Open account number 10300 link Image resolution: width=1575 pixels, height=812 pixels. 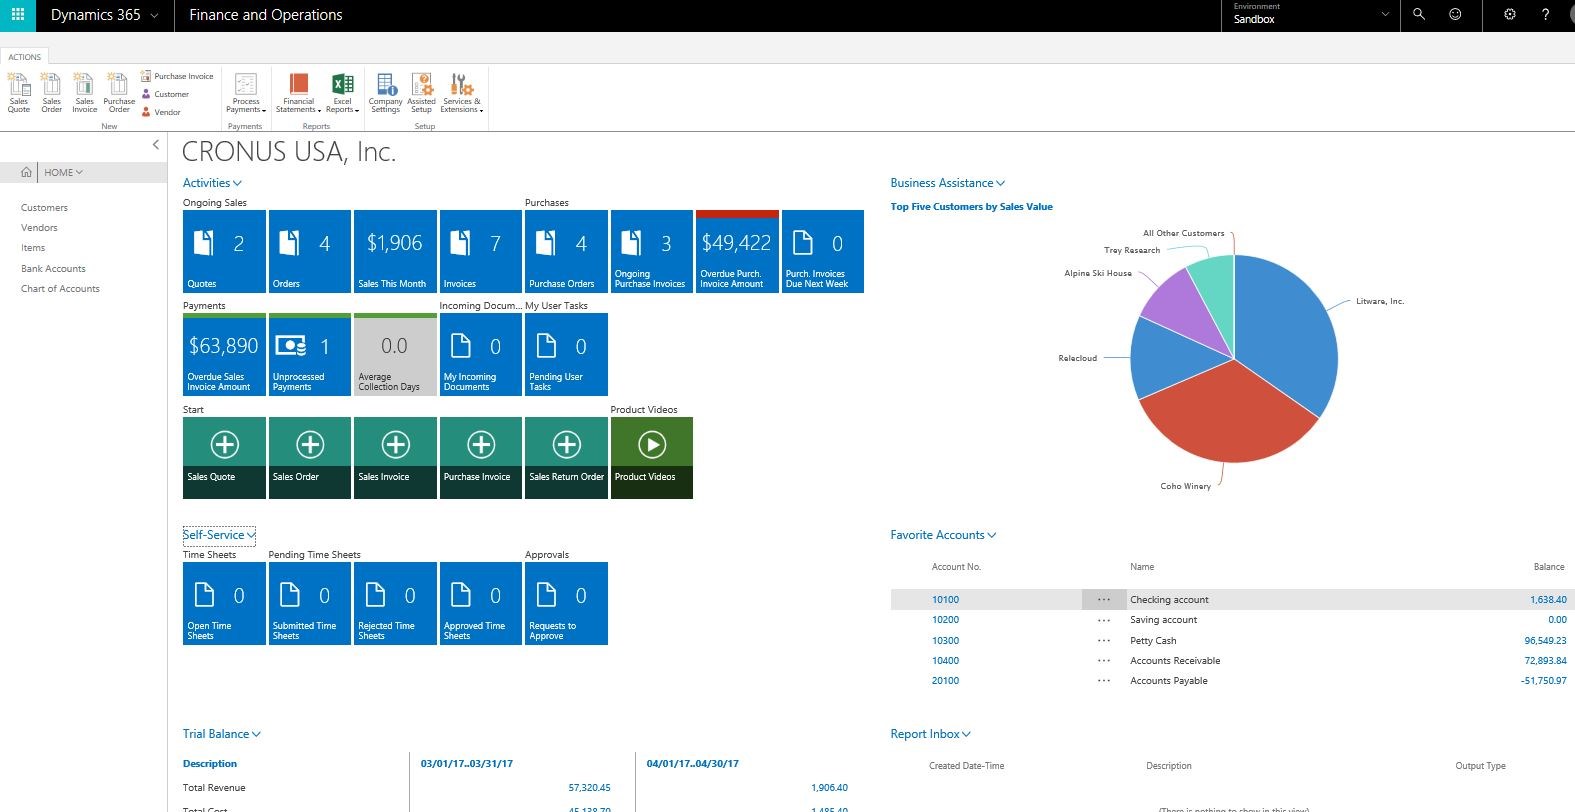[x=945, y=641]
